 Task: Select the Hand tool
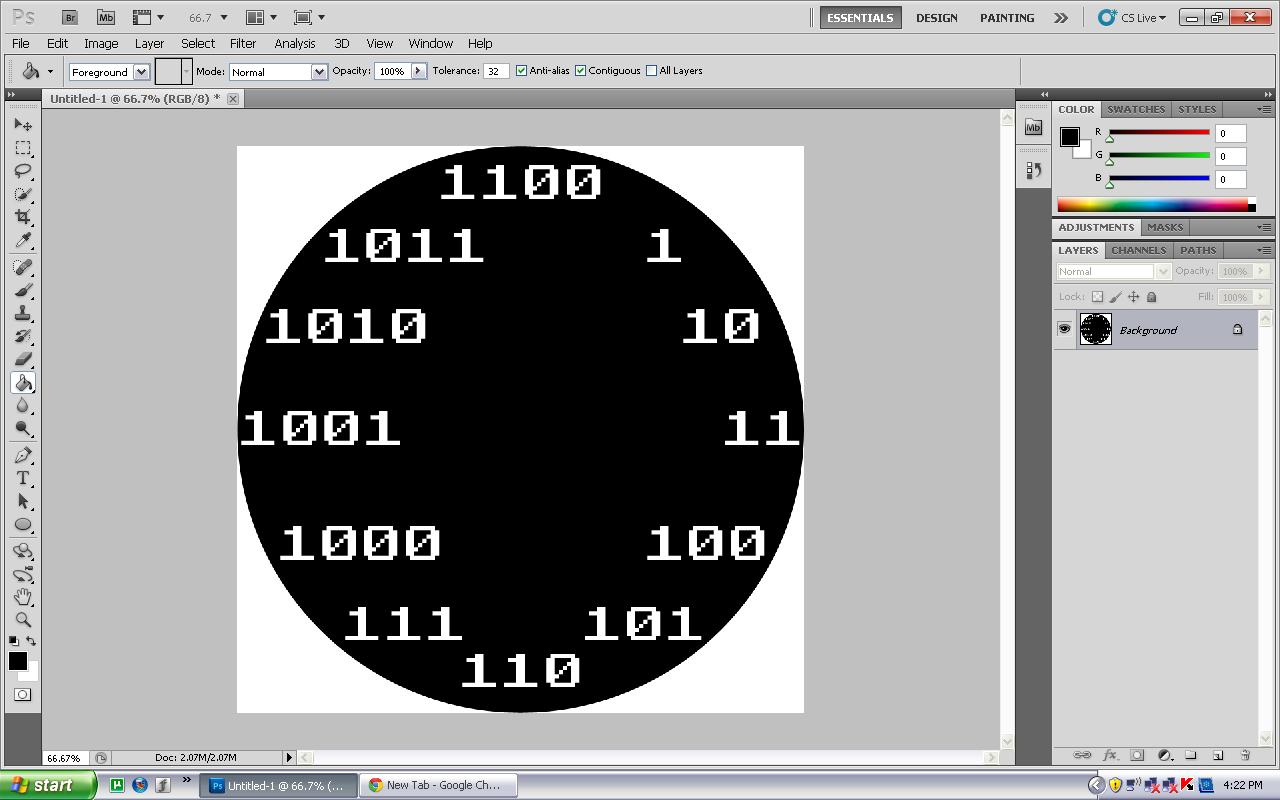pyautogui.click(x=23, y=597)
